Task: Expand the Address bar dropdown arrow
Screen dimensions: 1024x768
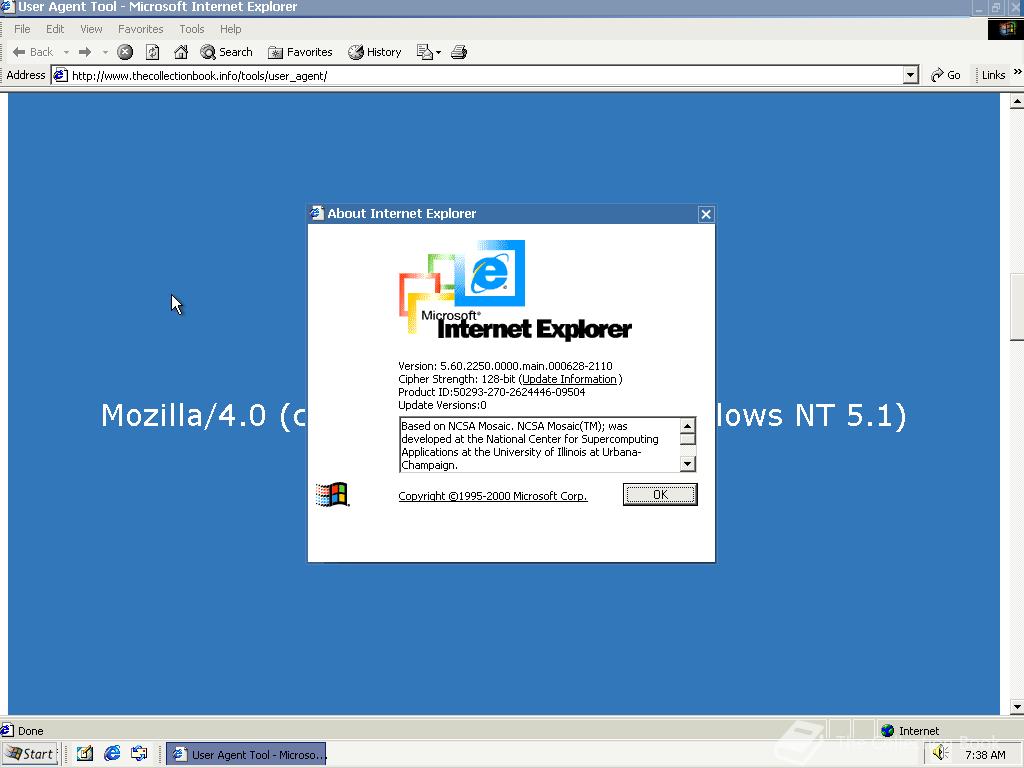Action: (911, 76)
